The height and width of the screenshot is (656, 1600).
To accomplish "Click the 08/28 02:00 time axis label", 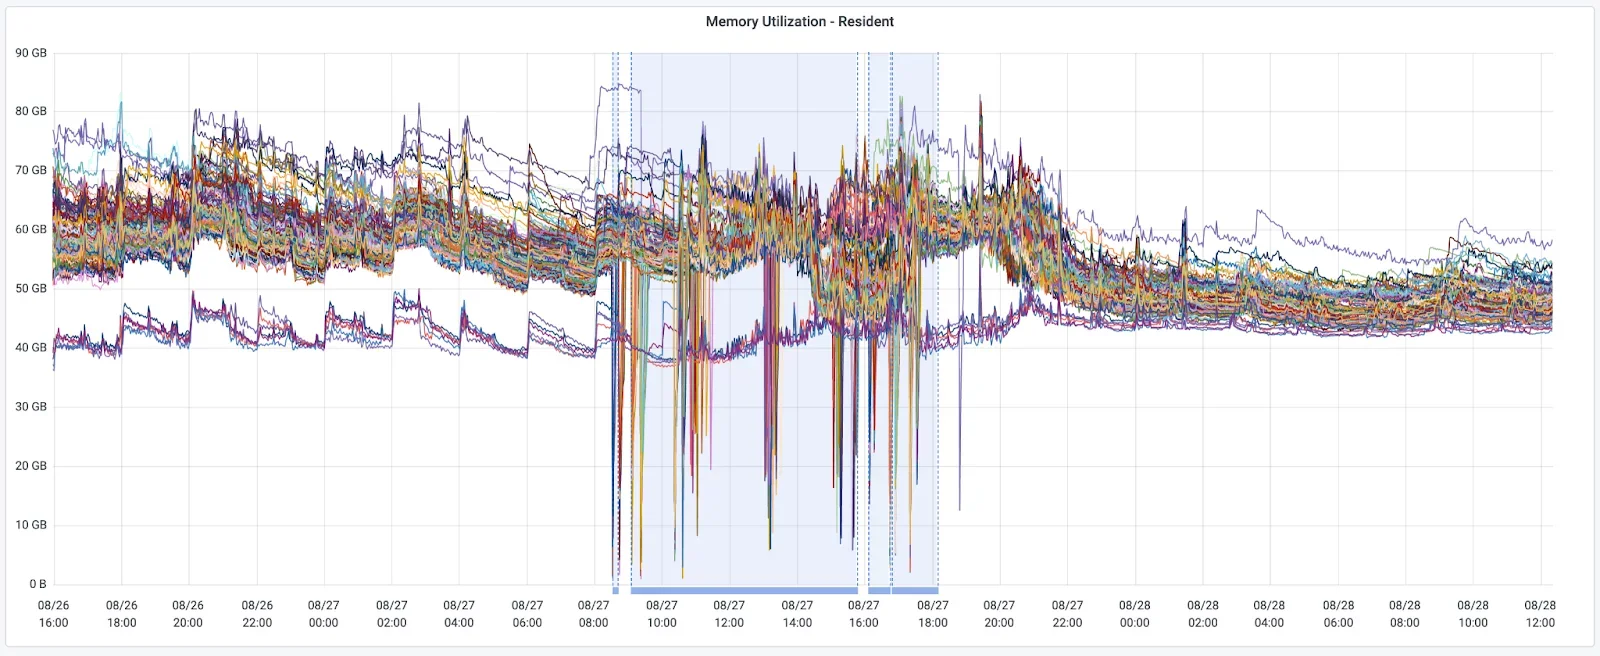I will [x=1203, y=614].
